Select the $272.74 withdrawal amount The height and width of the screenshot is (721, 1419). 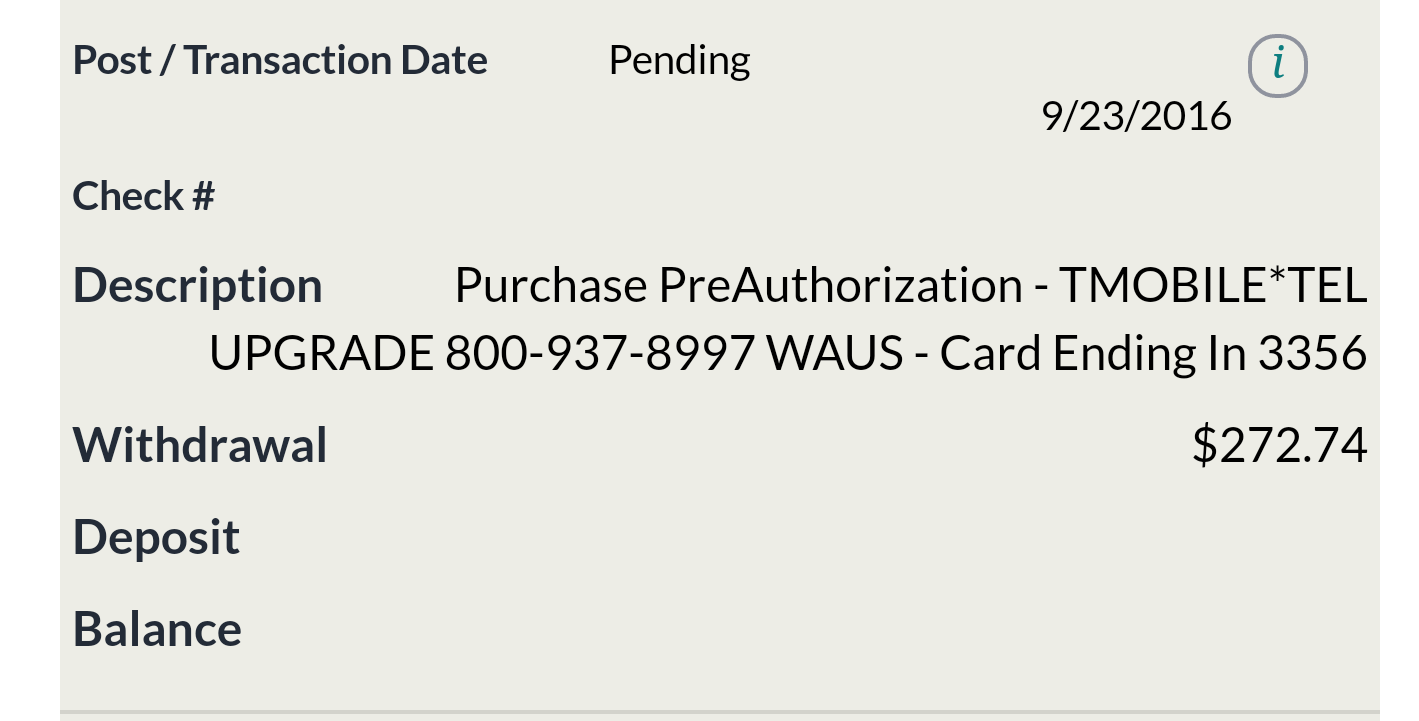(1280, 445)
